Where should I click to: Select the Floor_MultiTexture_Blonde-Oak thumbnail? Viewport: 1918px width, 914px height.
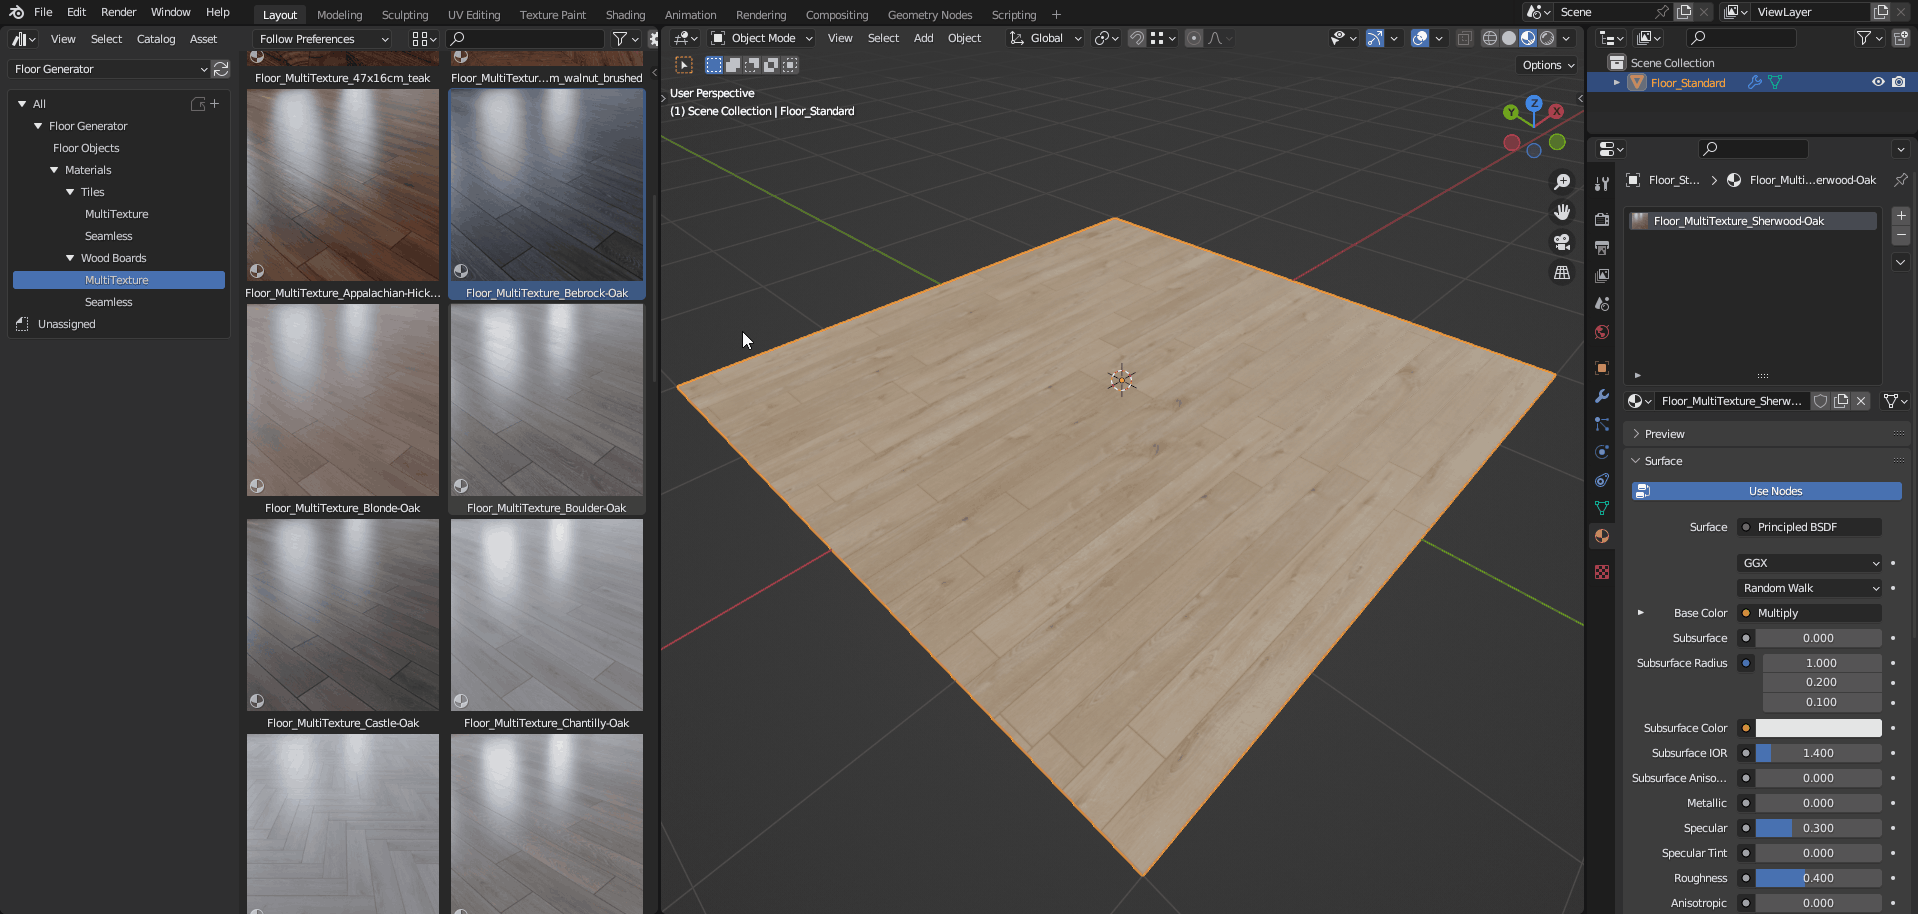[343, 401]
